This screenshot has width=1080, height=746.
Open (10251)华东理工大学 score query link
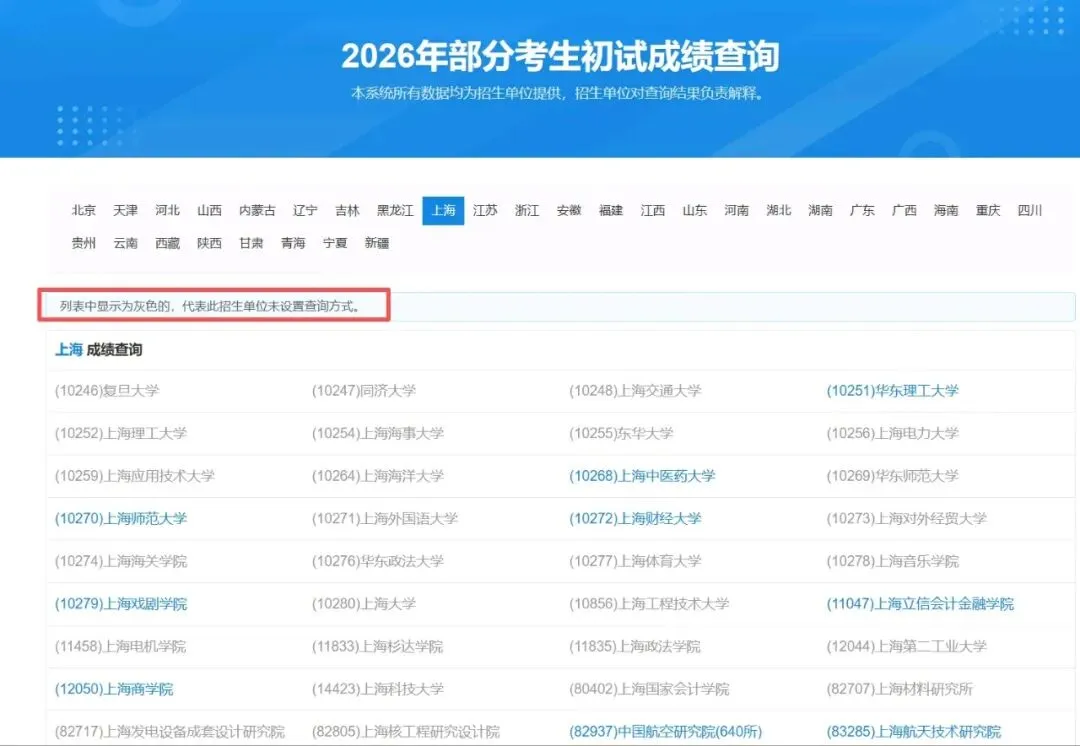click(x=893, y=391)
